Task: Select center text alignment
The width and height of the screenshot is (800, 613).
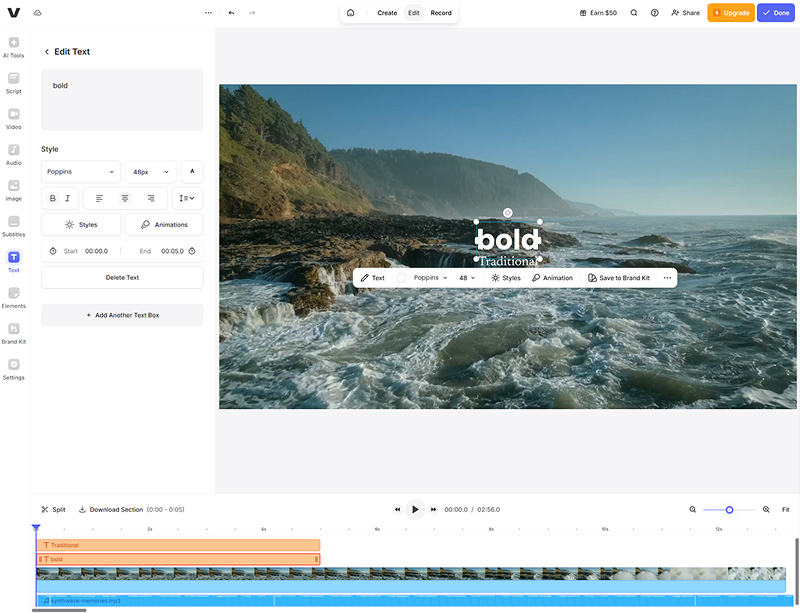Action: (x=125, y=198)
